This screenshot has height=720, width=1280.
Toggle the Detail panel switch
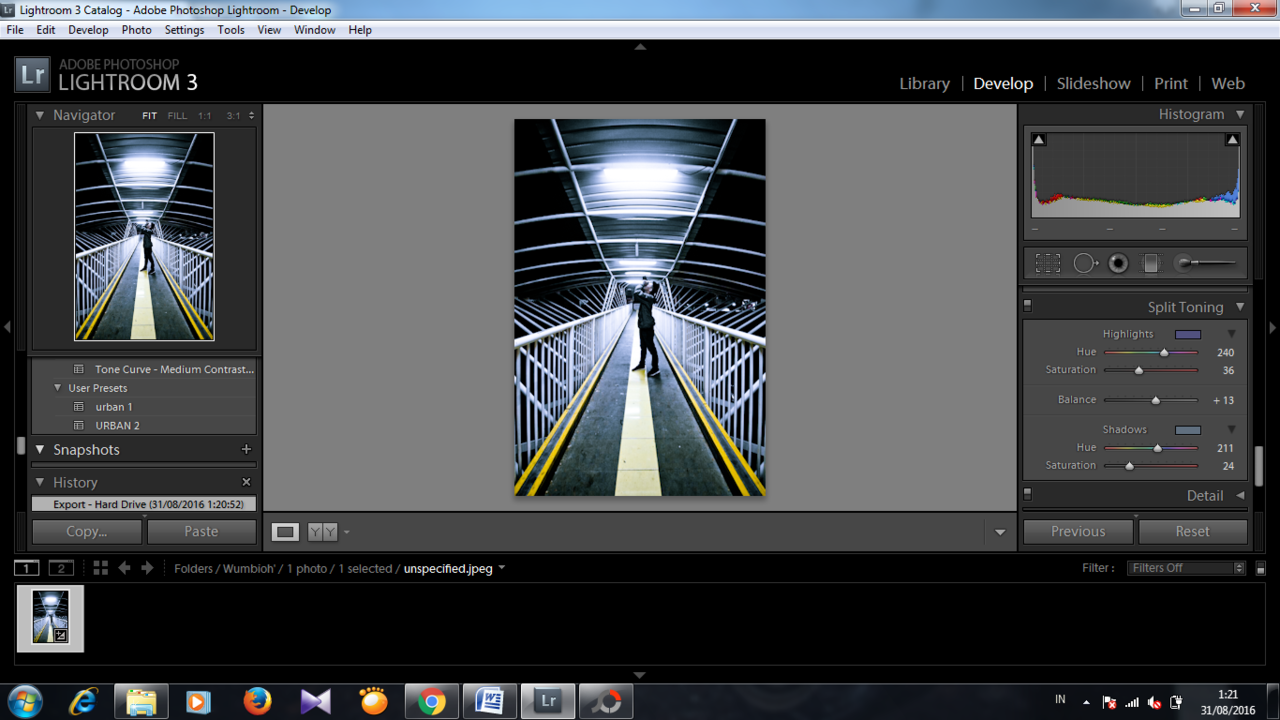1027,494
